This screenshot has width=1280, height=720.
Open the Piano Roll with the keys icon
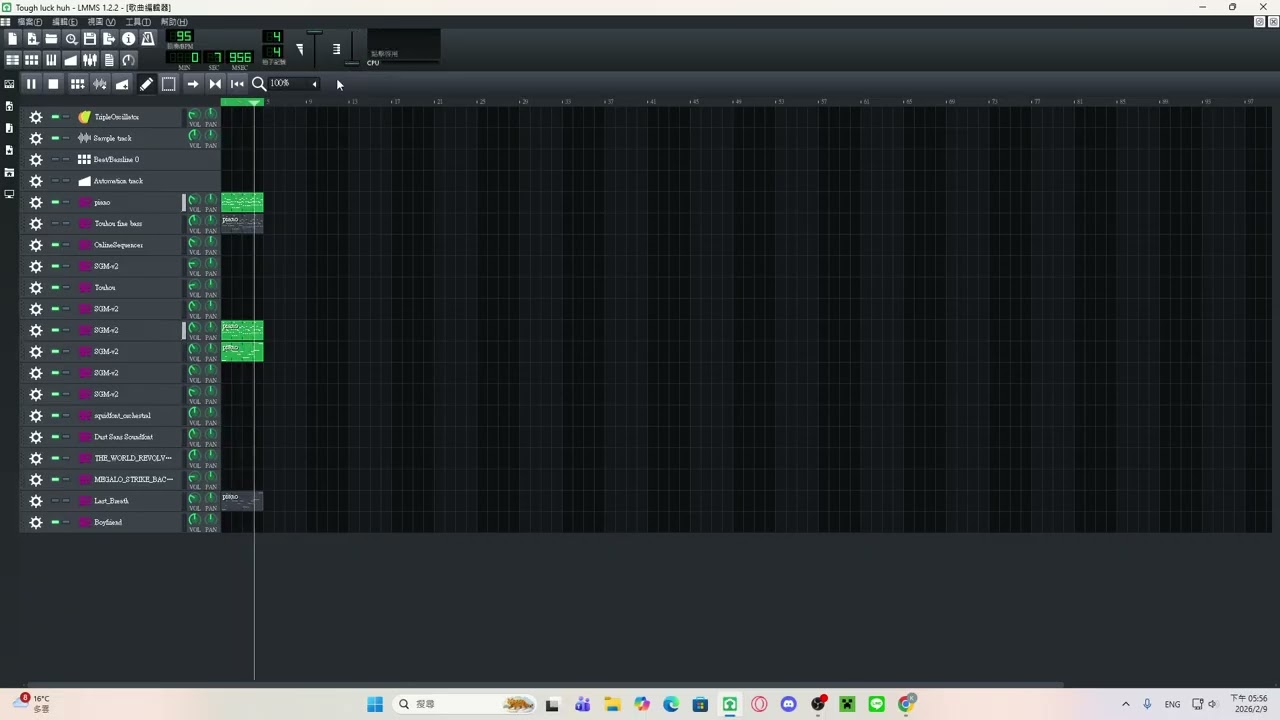point(51,60)
